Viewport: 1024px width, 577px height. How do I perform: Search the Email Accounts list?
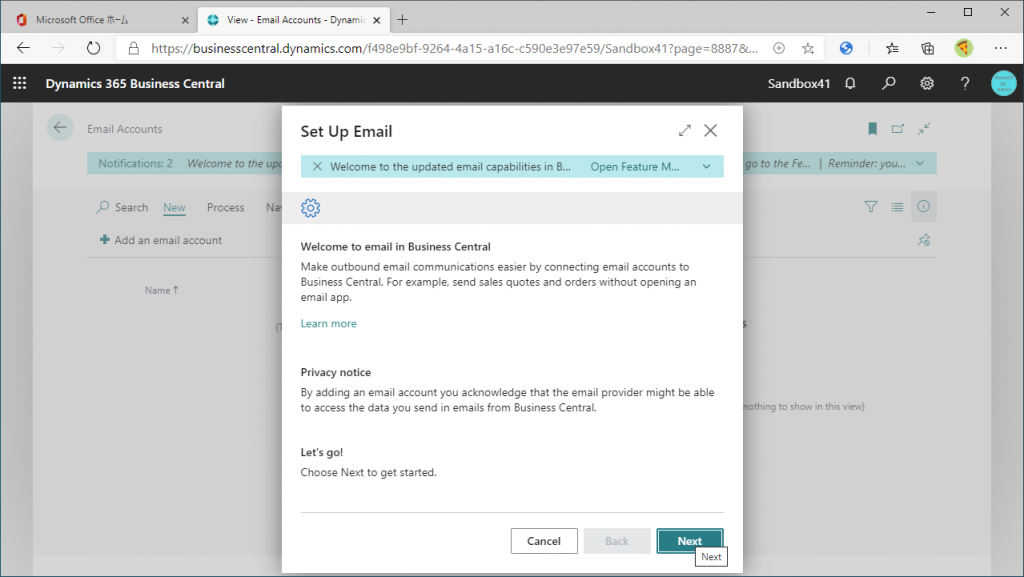[x=123, y=207]
